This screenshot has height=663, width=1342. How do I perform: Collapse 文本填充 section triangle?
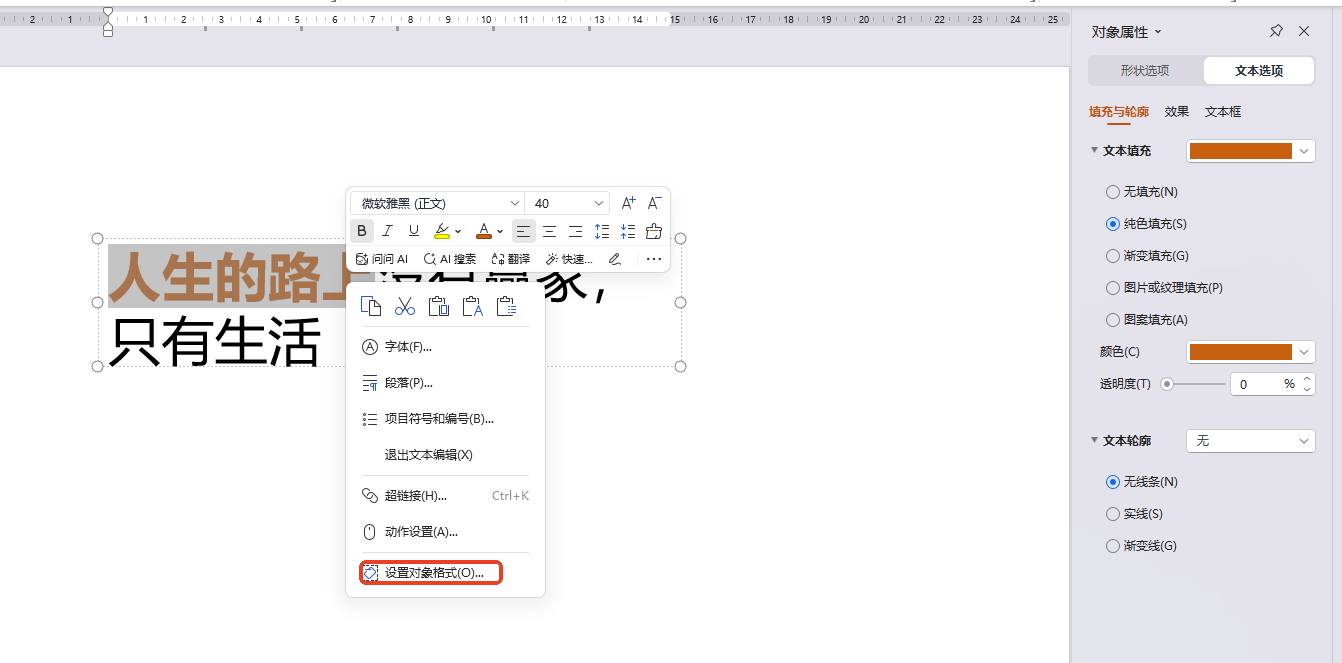(x=1094, y=151)
